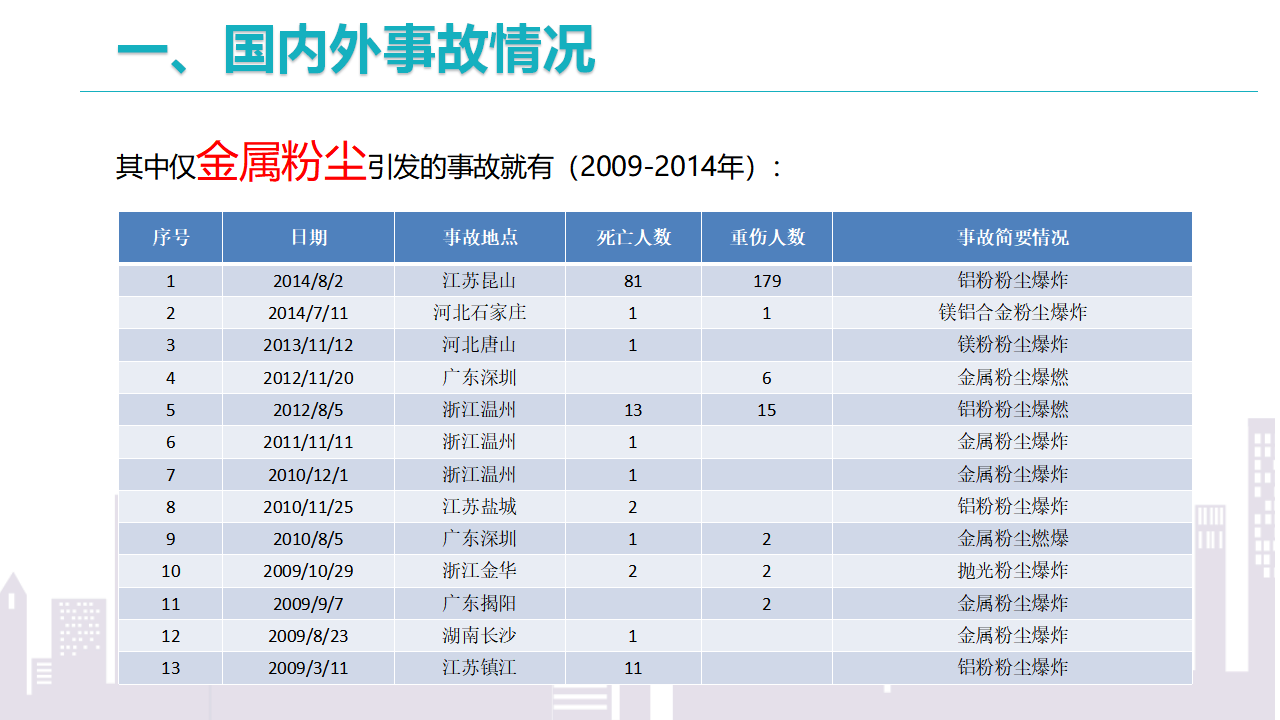Click injured count 6 in row 4

point(767,378)
